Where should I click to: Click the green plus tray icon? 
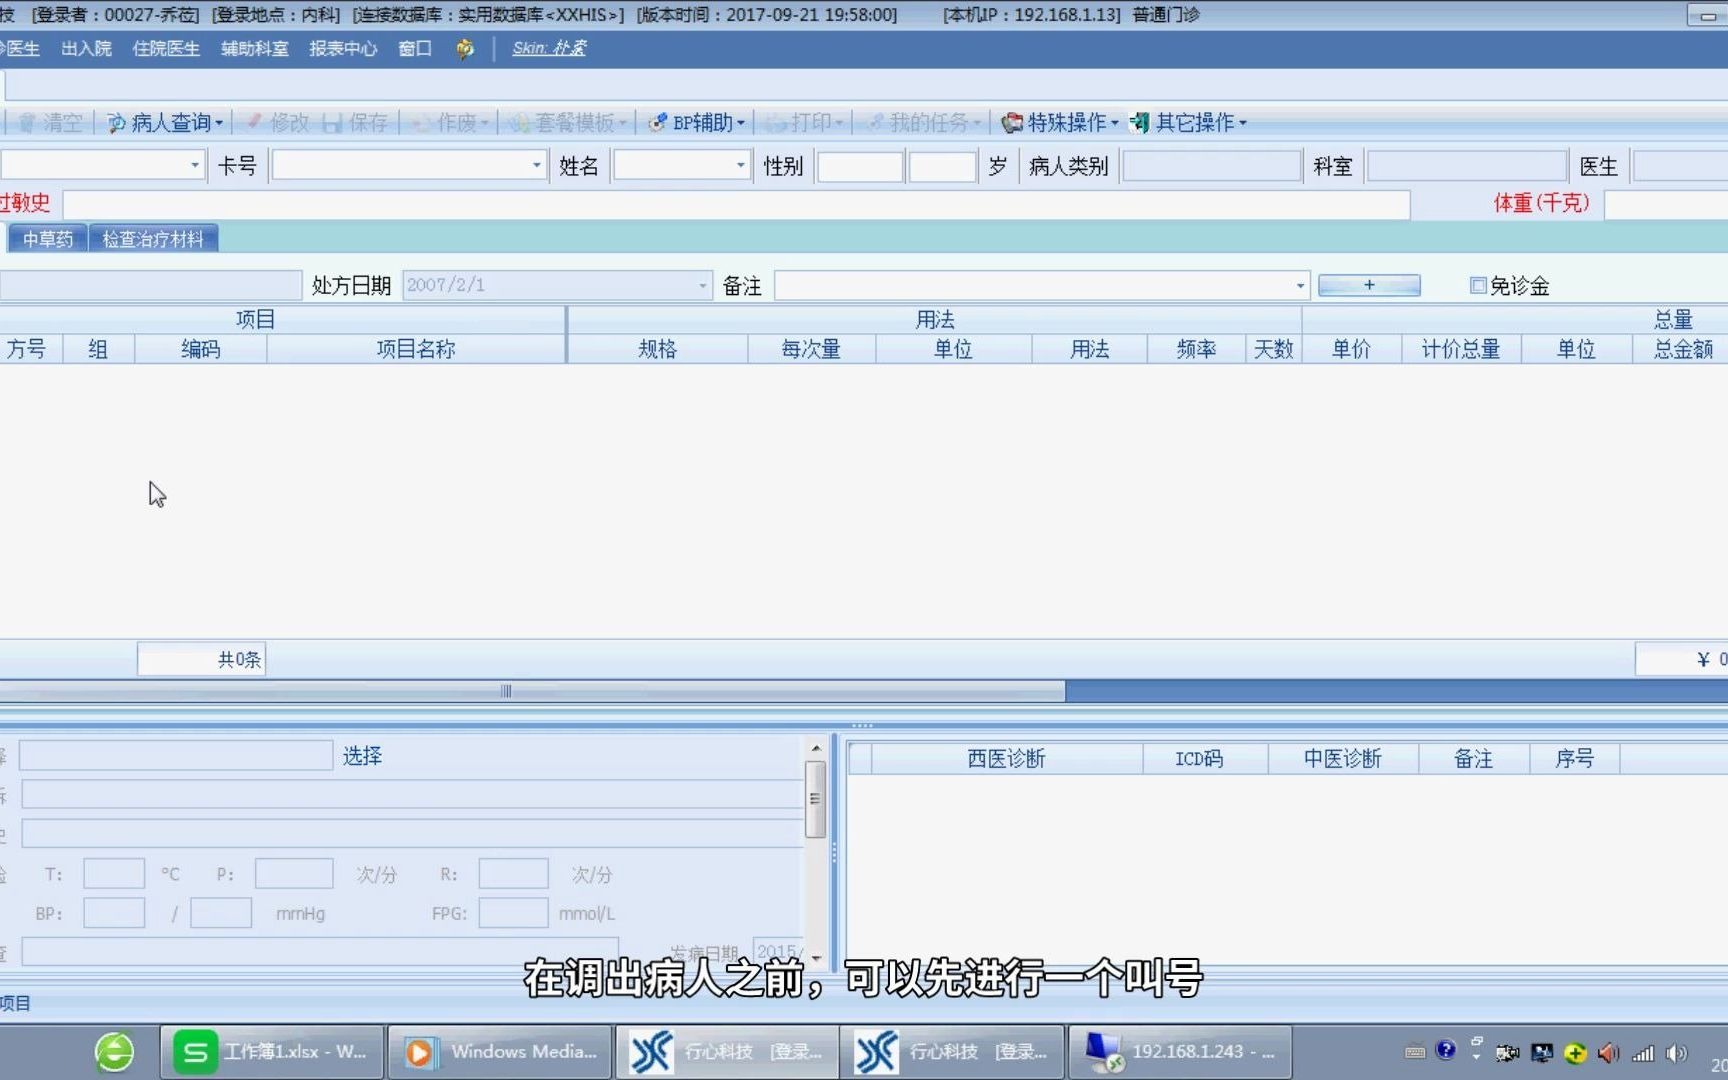pos(1575,1053)
